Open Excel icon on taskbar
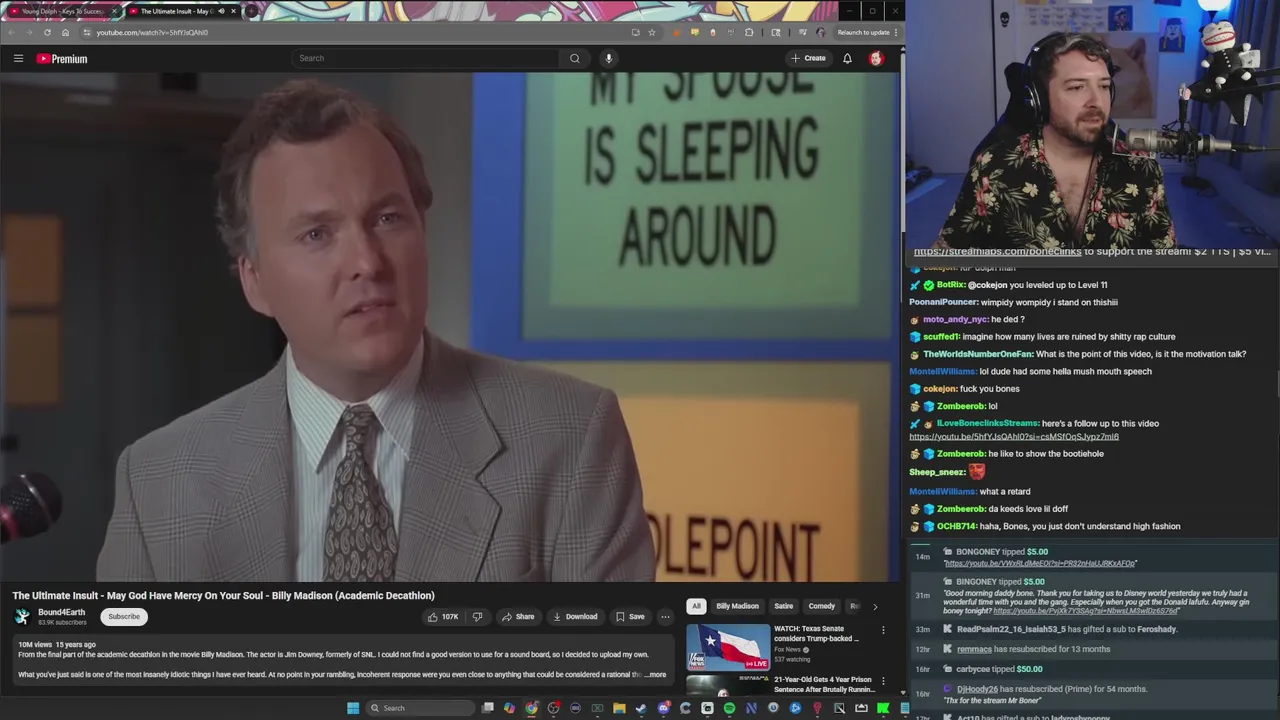The image size is (1280, 720). tap(597, 708)
